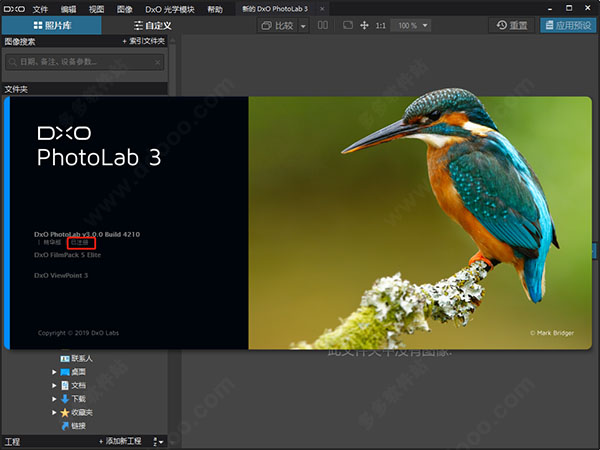Click the © Mark Bridger credit
The image size is (600, 450).
tap(552, 333)
